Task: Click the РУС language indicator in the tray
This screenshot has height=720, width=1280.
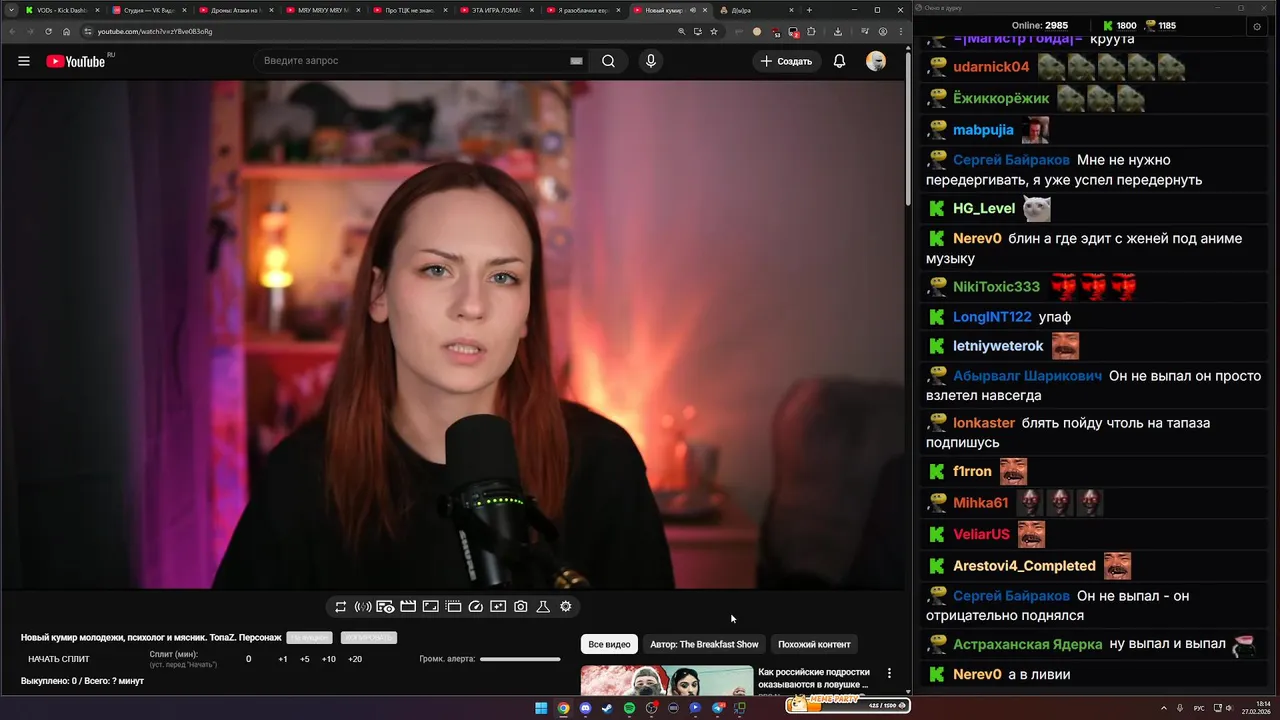Action: (x=1199, y=708)
